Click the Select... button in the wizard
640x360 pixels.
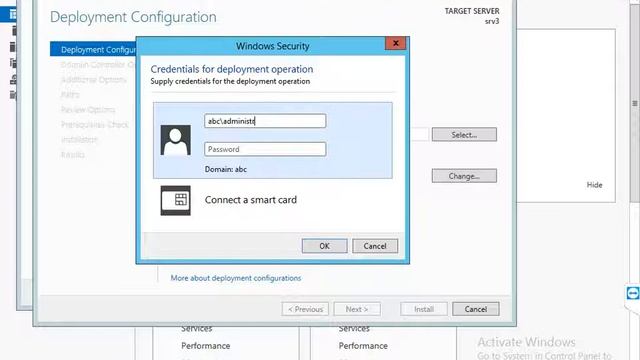coord(464,134)
